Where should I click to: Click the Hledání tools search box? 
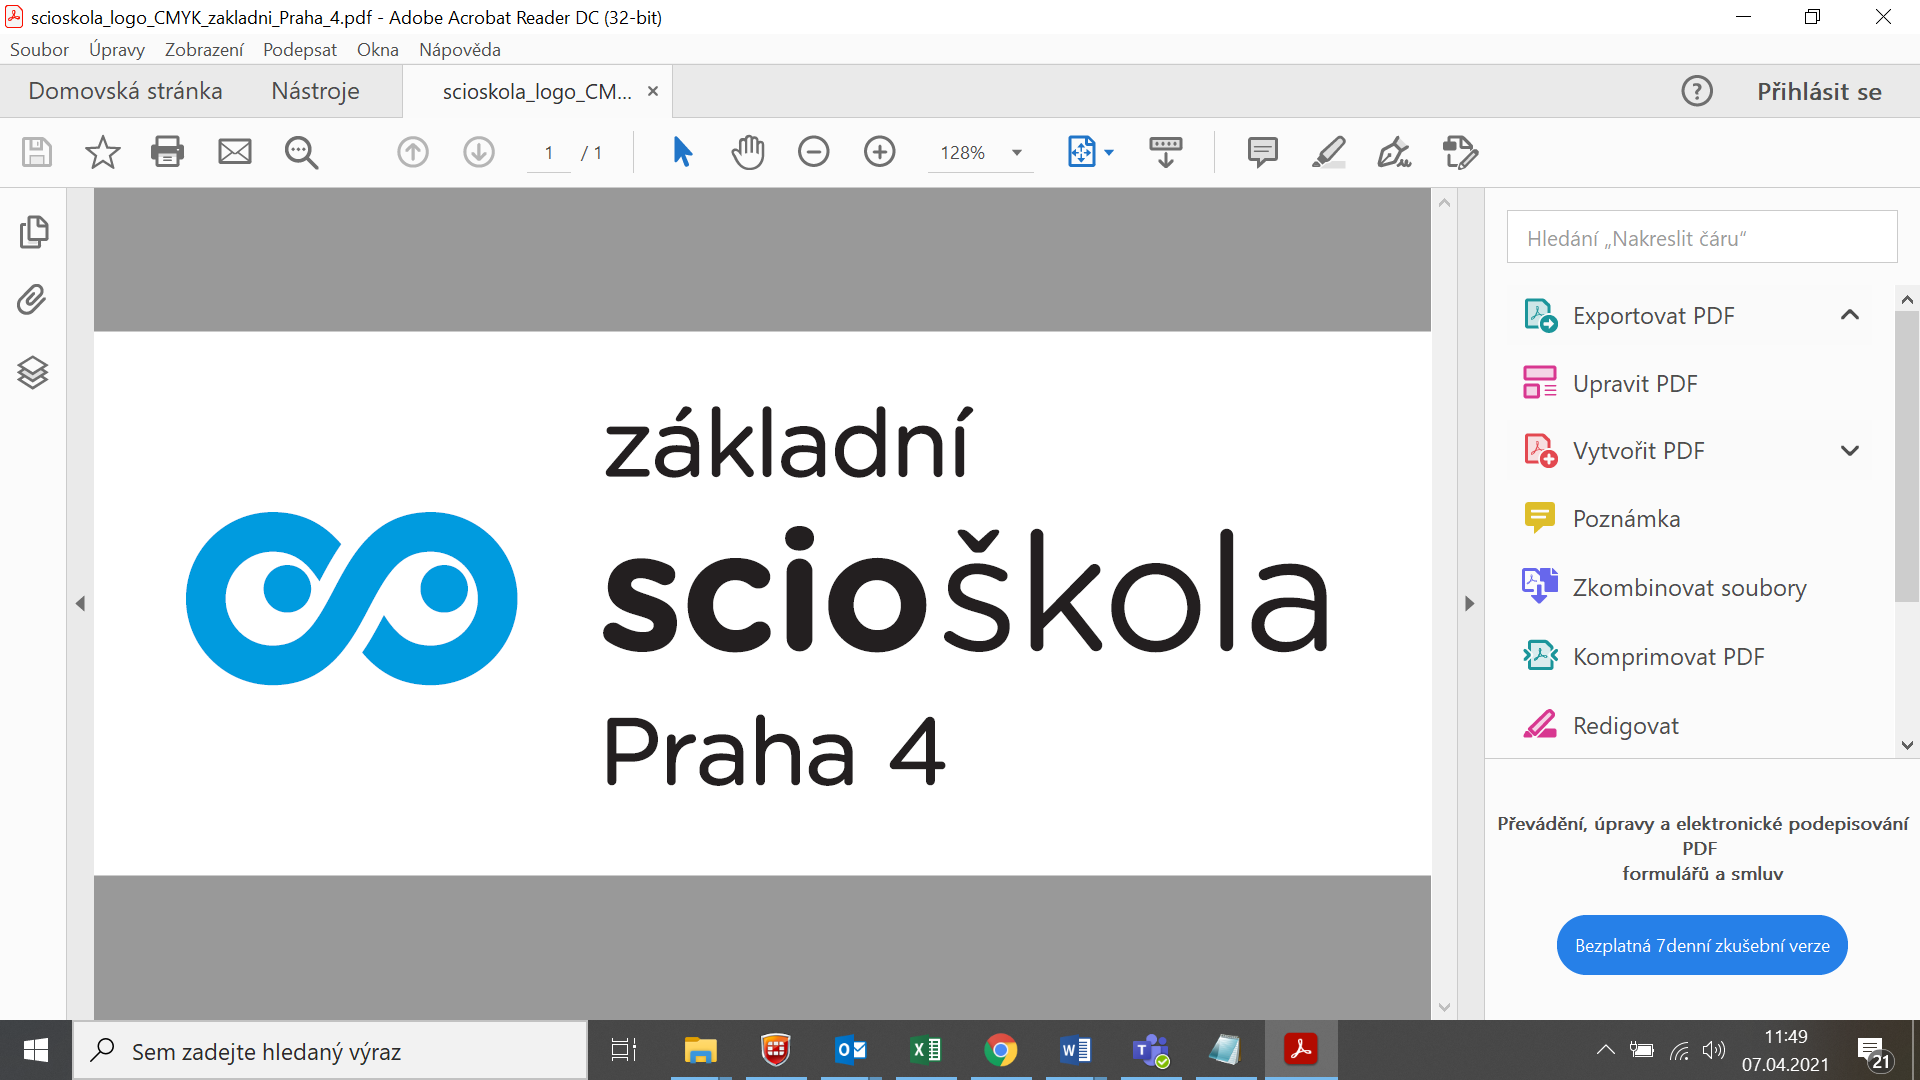1701,238
